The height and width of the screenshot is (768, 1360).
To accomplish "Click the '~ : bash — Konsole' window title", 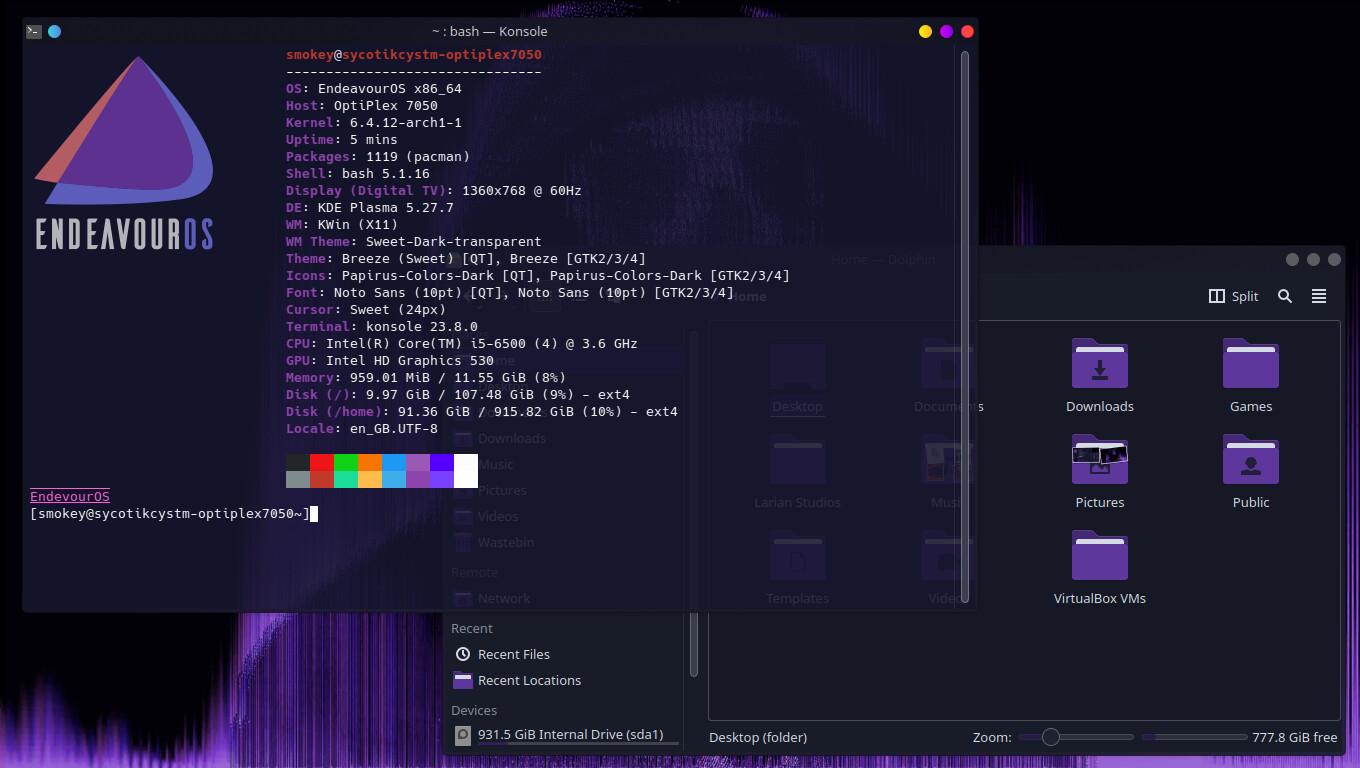I will click(490, 31).
